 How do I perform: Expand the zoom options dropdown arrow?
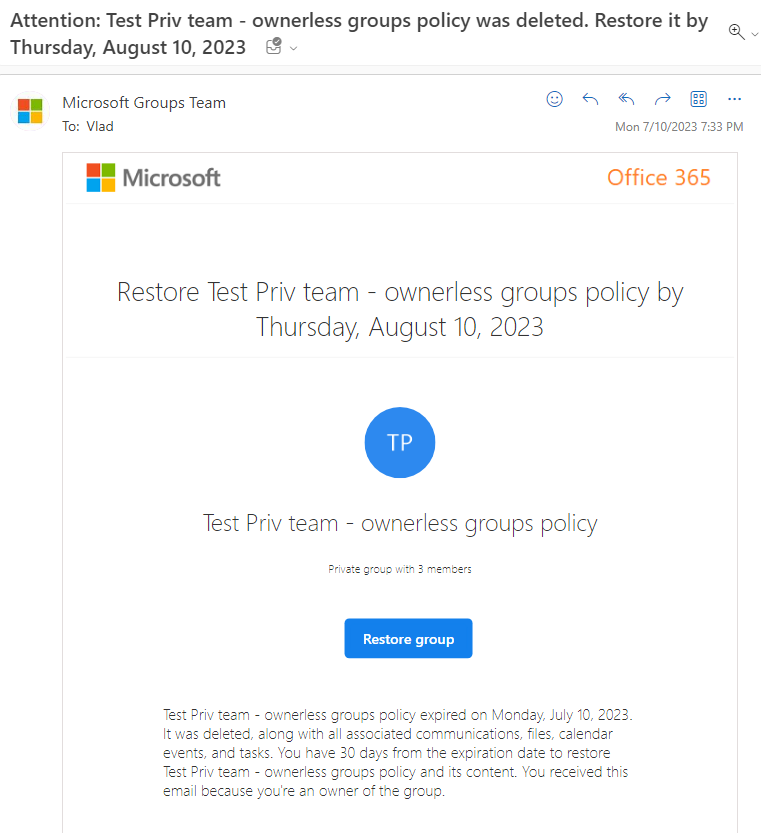[x=755, y=35]
